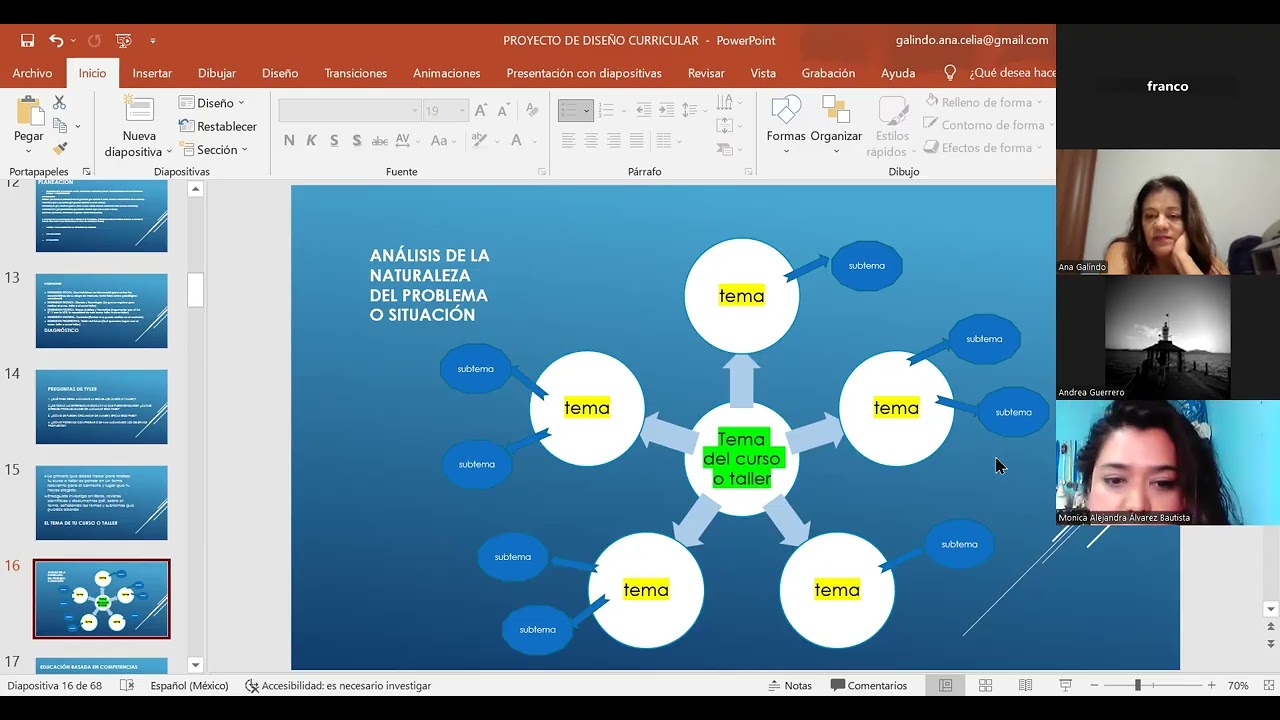Open the Archivo tab
This screenshot has width=1280, height=720.
pyautogui.click(x=32, y=73)
